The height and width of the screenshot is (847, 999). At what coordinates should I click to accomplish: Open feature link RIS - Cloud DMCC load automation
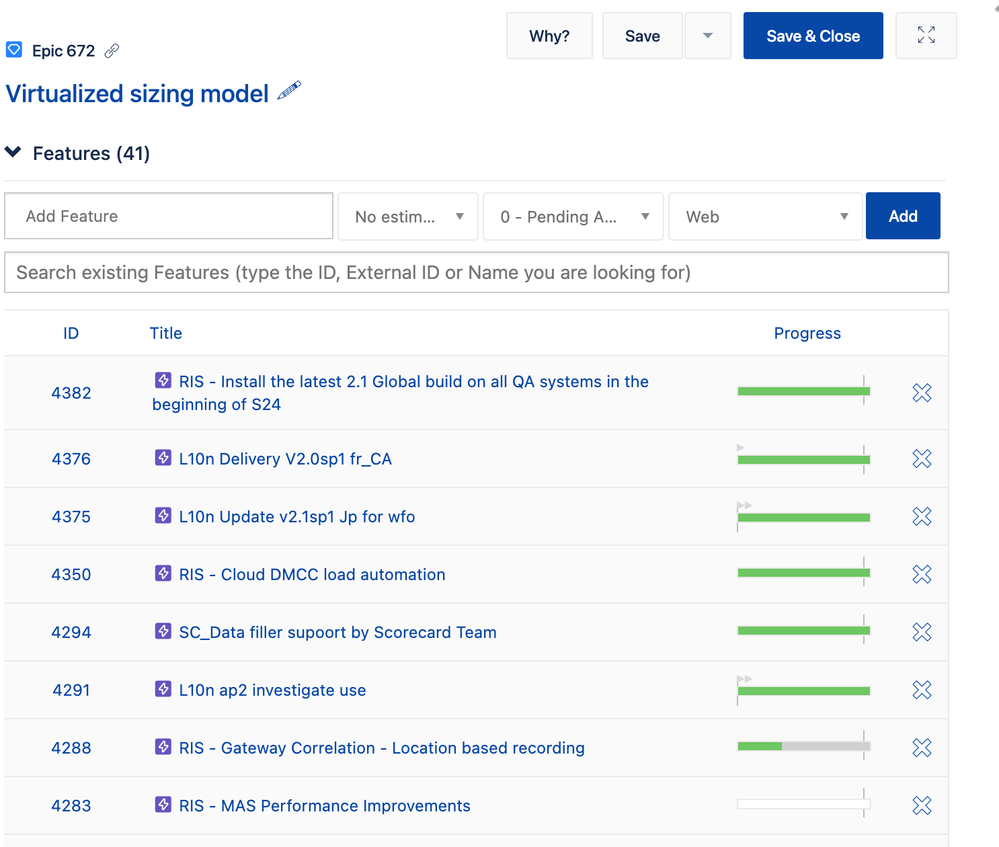312,574
